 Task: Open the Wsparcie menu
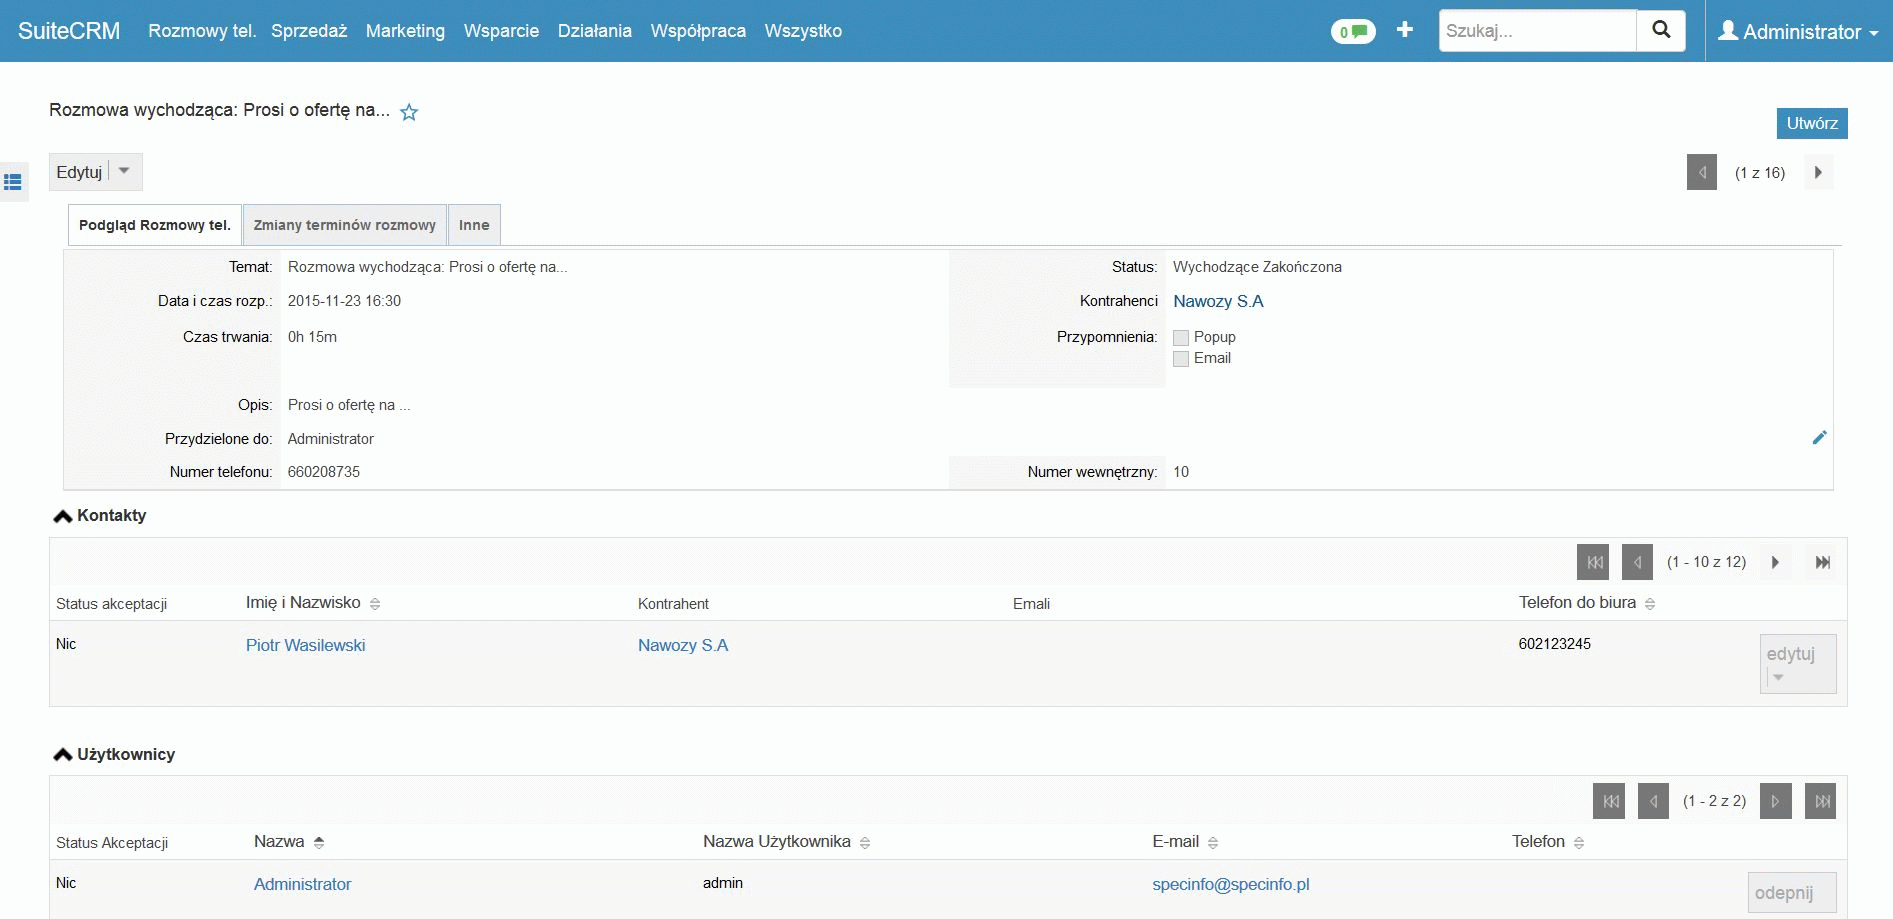pos(501,31)
